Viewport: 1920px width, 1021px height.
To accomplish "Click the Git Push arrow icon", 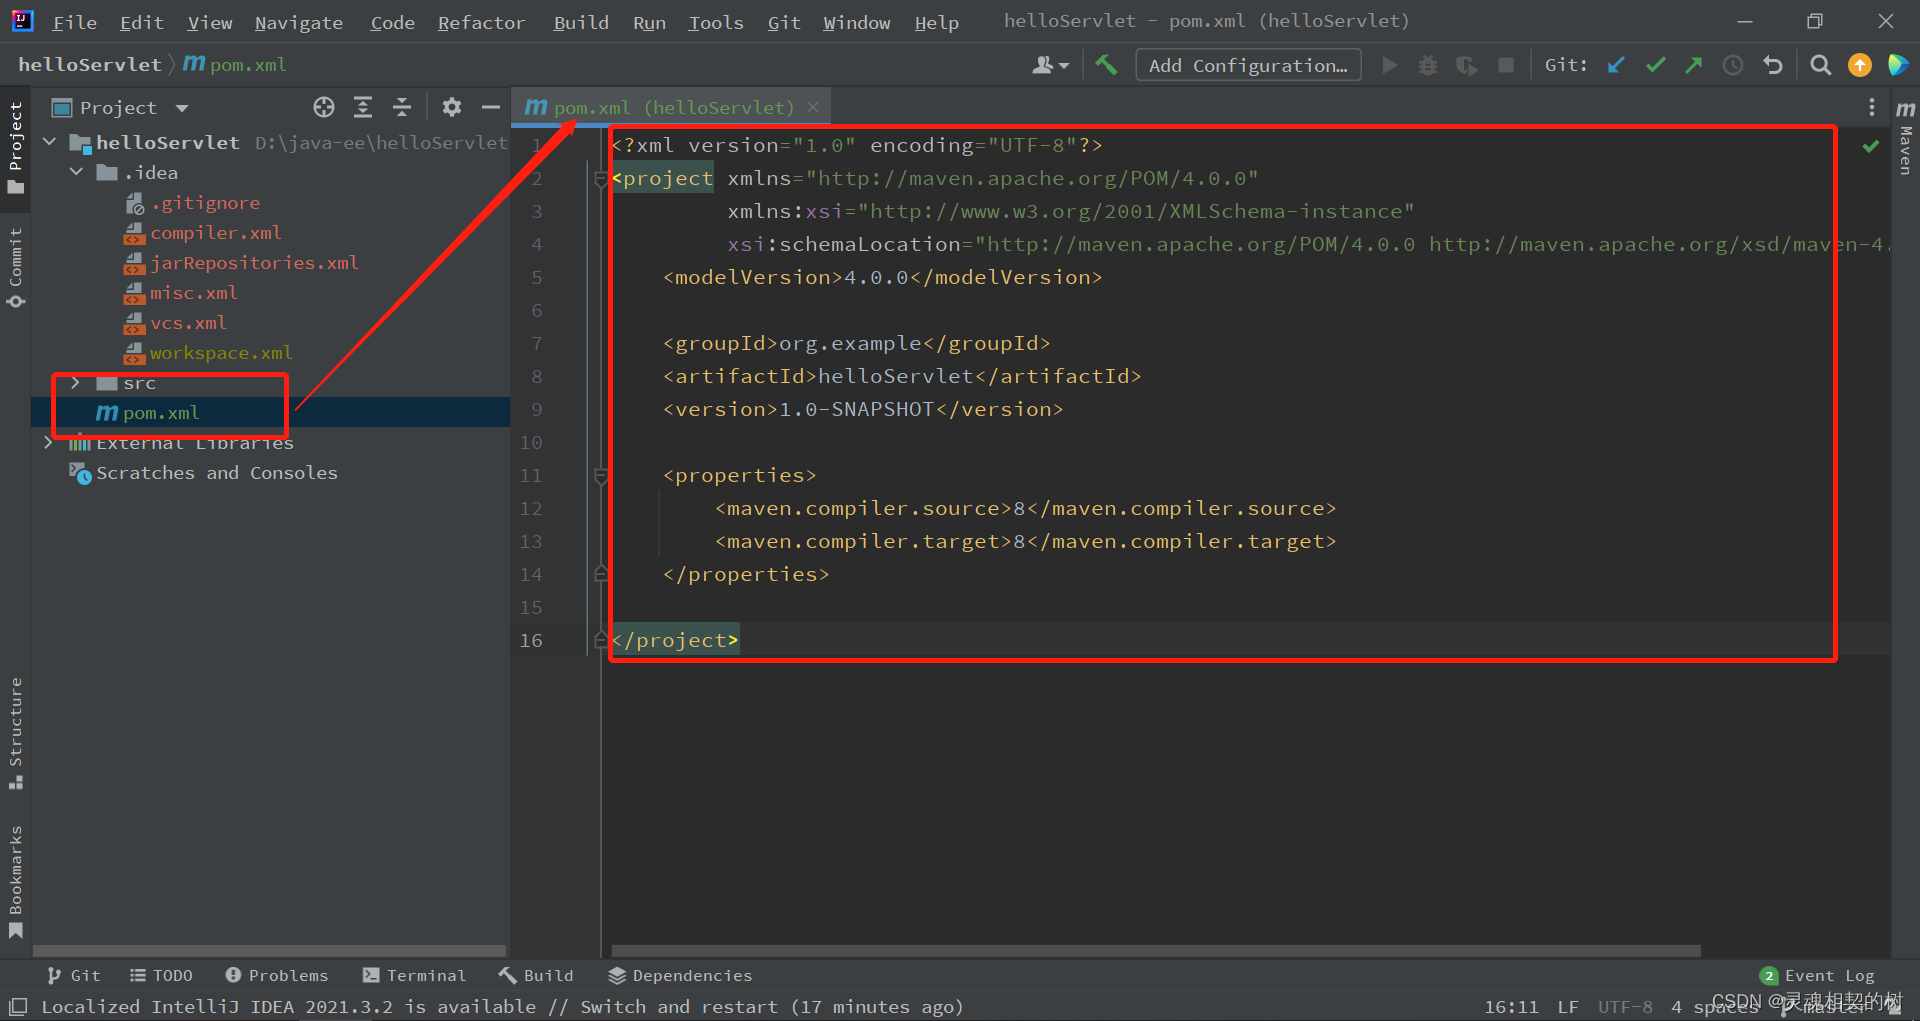I will pyautogui.click(x=1693, y=65).
